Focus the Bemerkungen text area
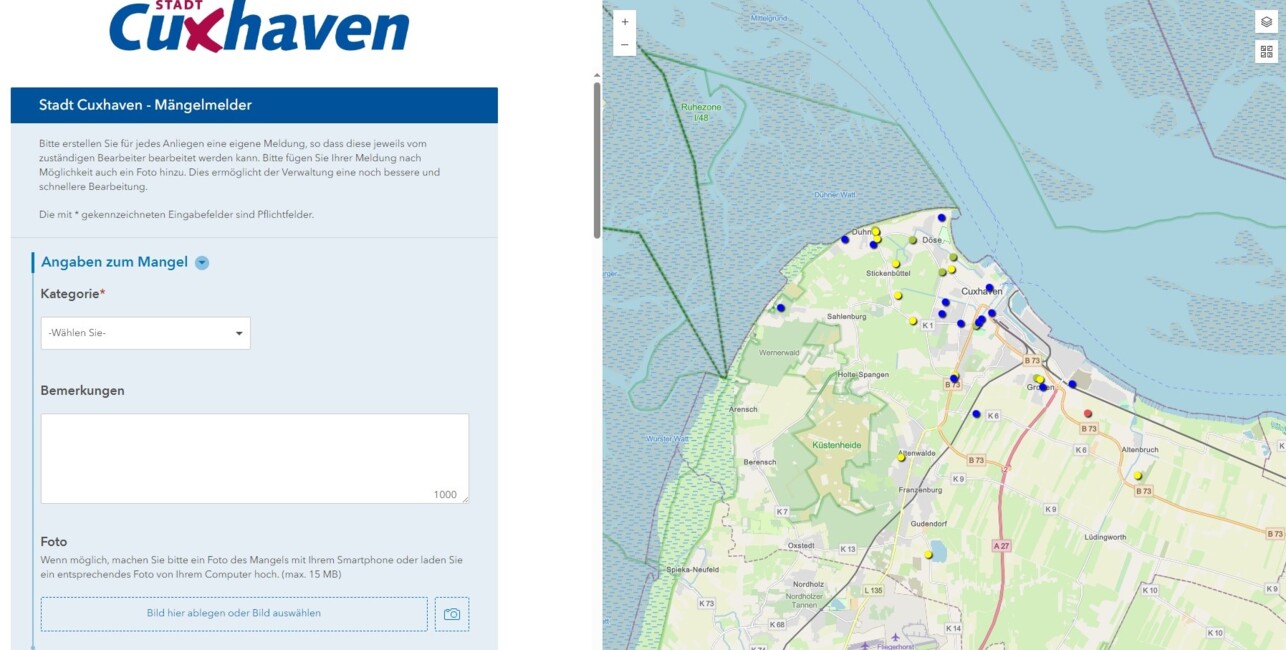The height and width of the screenshot is (650, 1286). (x=255, y=458)
